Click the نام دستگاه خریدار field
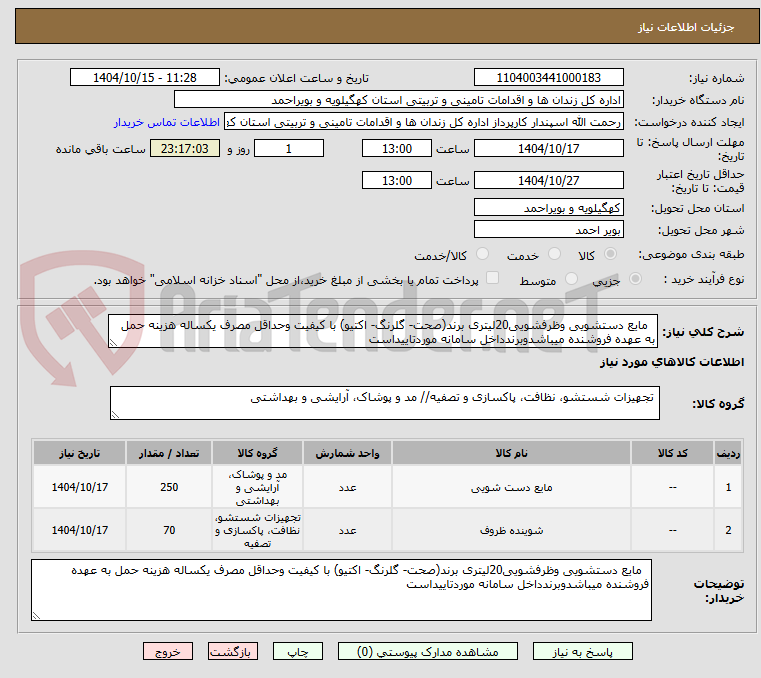 tap(398, 100)
